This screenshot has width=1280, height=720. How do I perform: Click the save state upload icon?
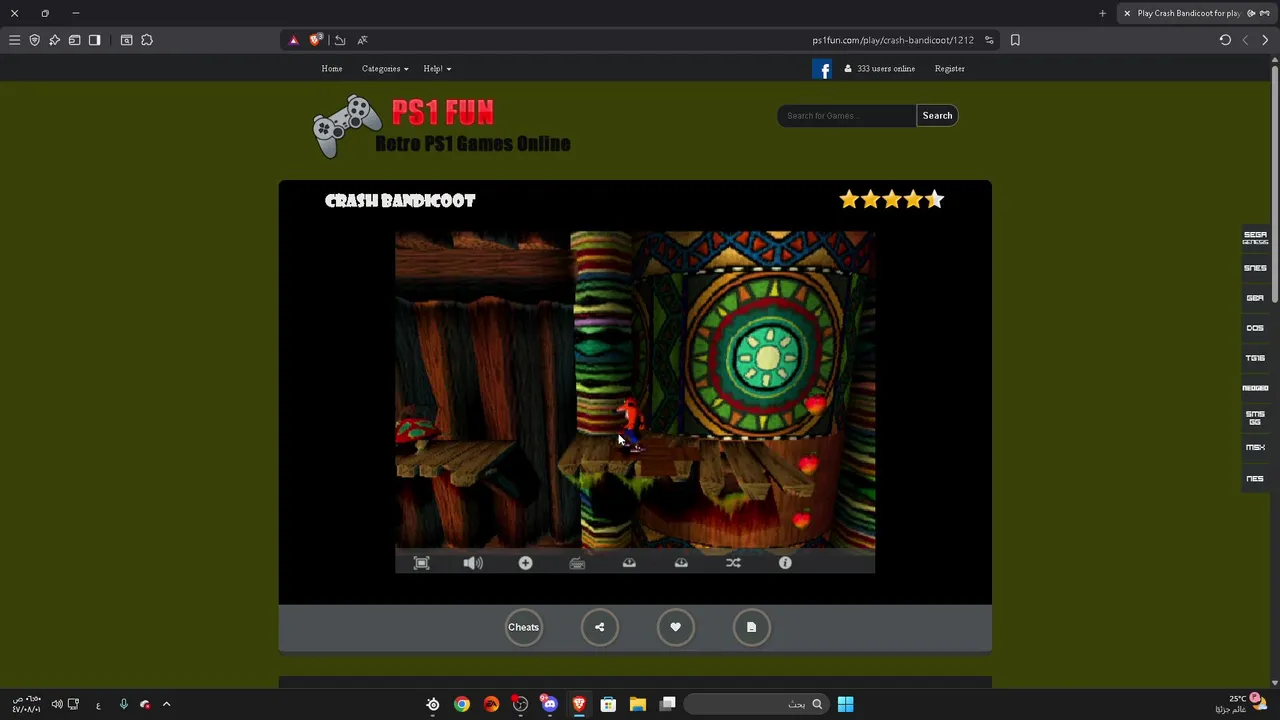629,563
